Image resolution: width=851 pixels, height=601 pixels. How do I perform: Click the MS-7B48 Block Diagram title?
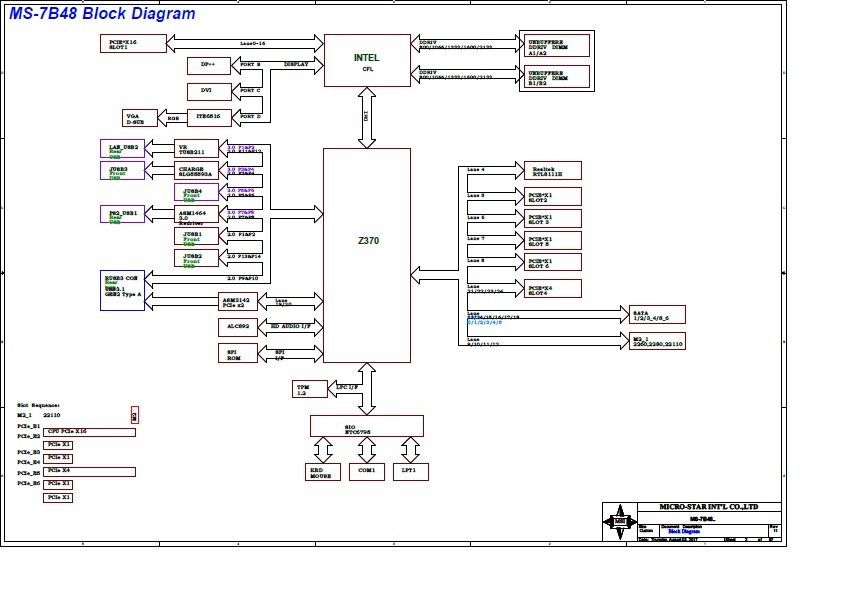(103, 14)
